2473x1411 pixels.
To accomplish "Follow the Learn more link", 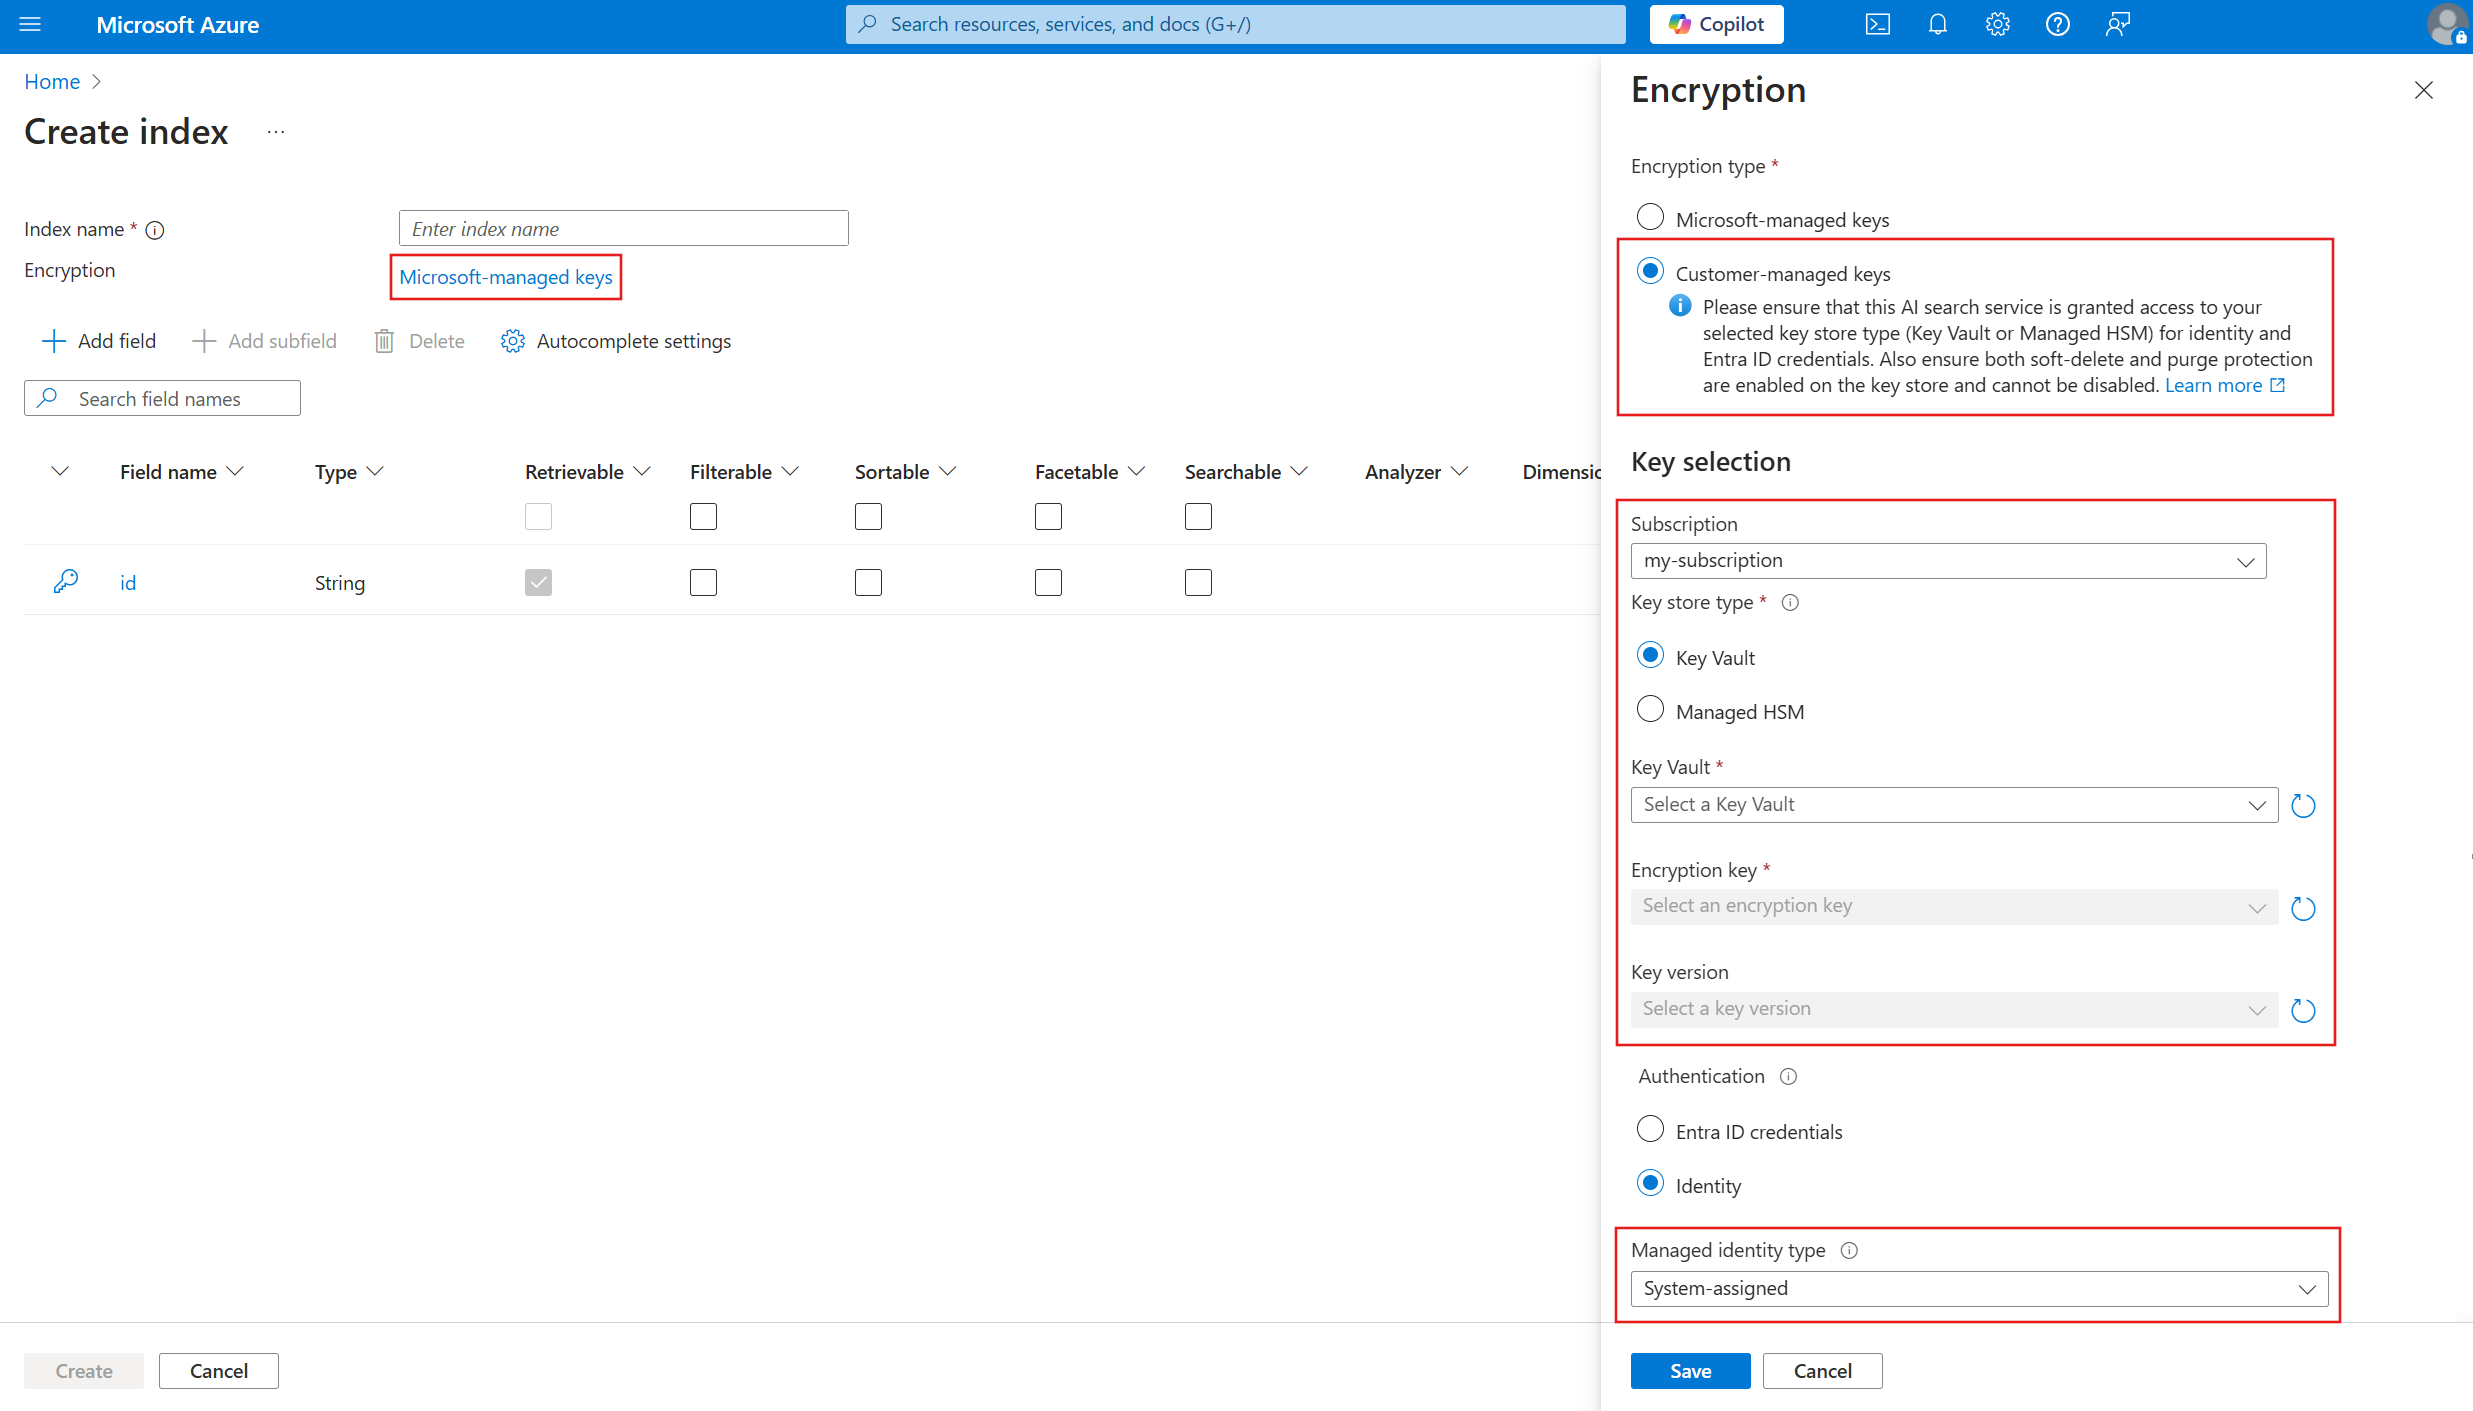I will (x=2215, y=384).
